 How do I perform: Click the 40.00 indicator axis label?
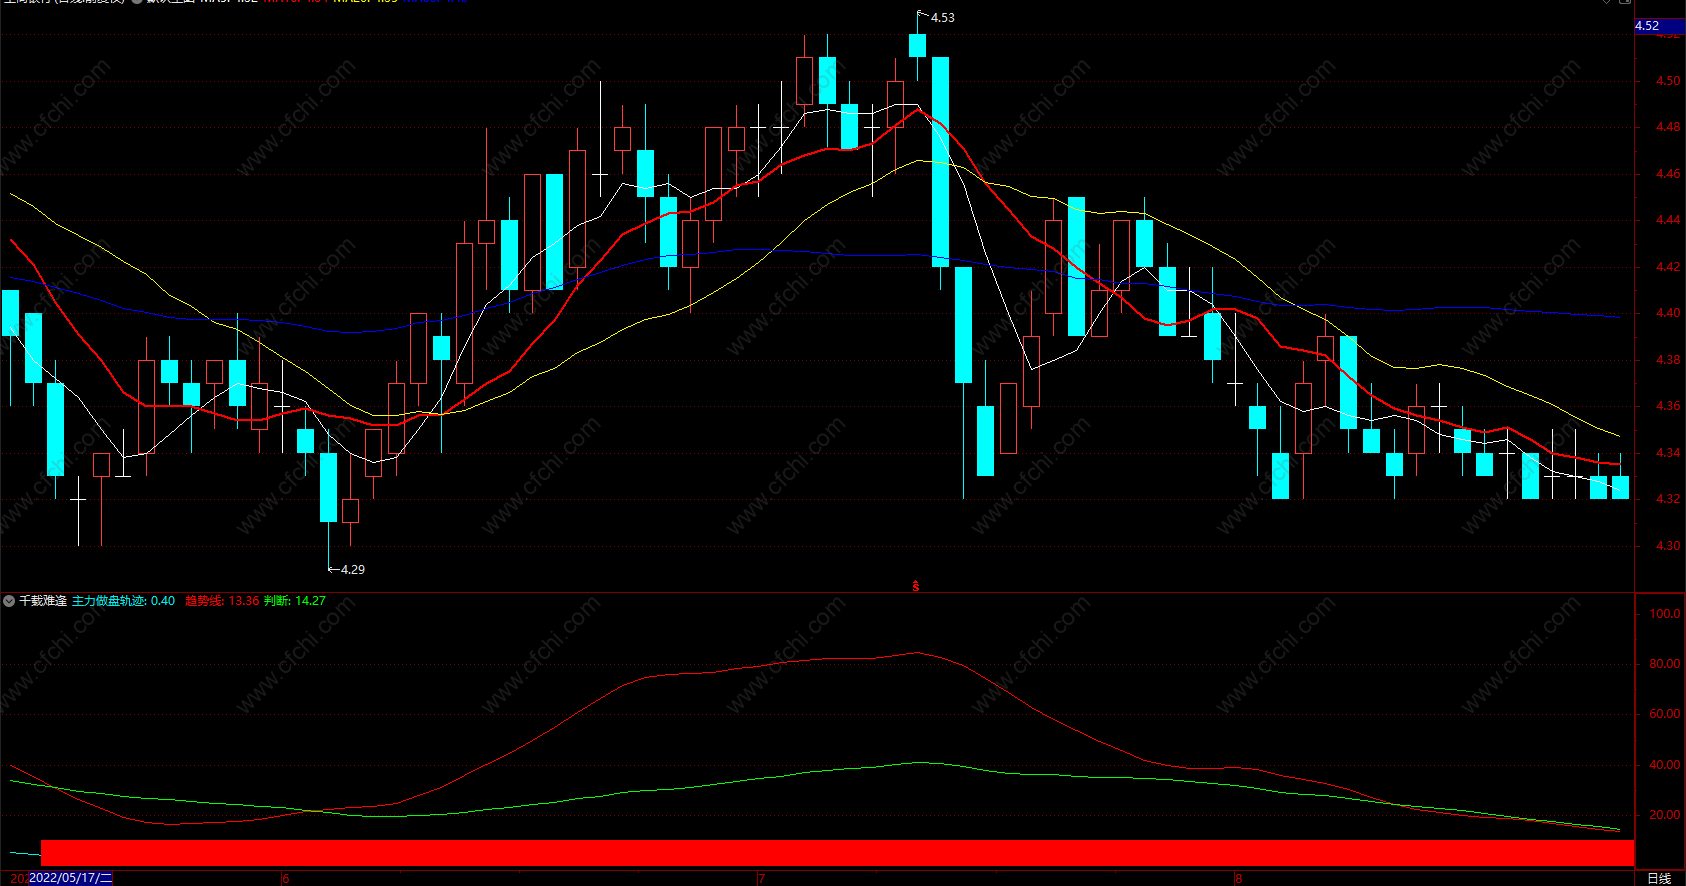point(1665,765)
